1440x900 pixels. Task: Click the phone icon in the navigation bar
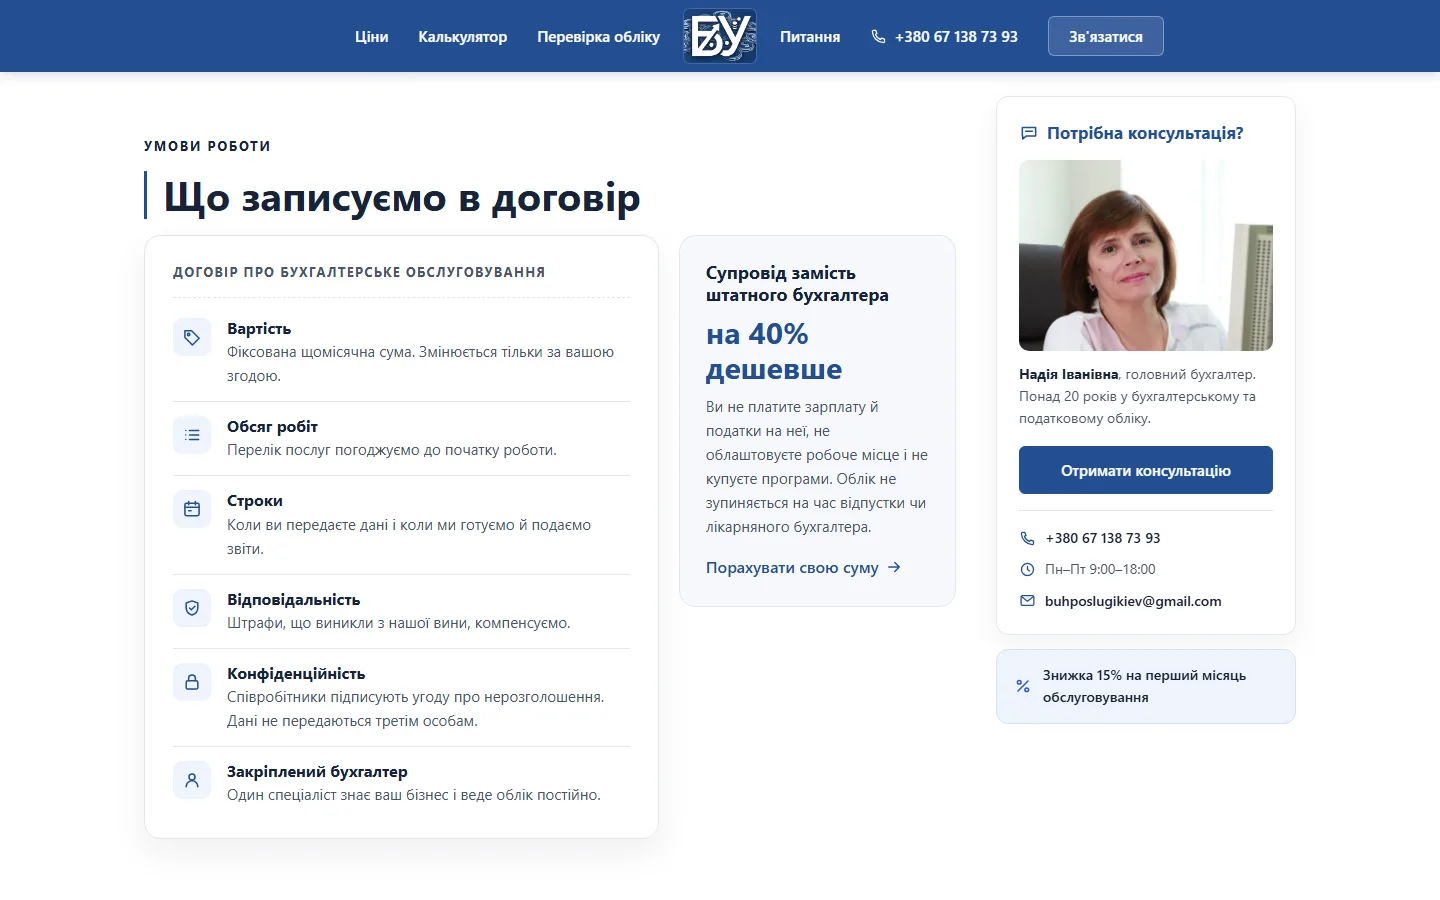(x=878, y=36)
